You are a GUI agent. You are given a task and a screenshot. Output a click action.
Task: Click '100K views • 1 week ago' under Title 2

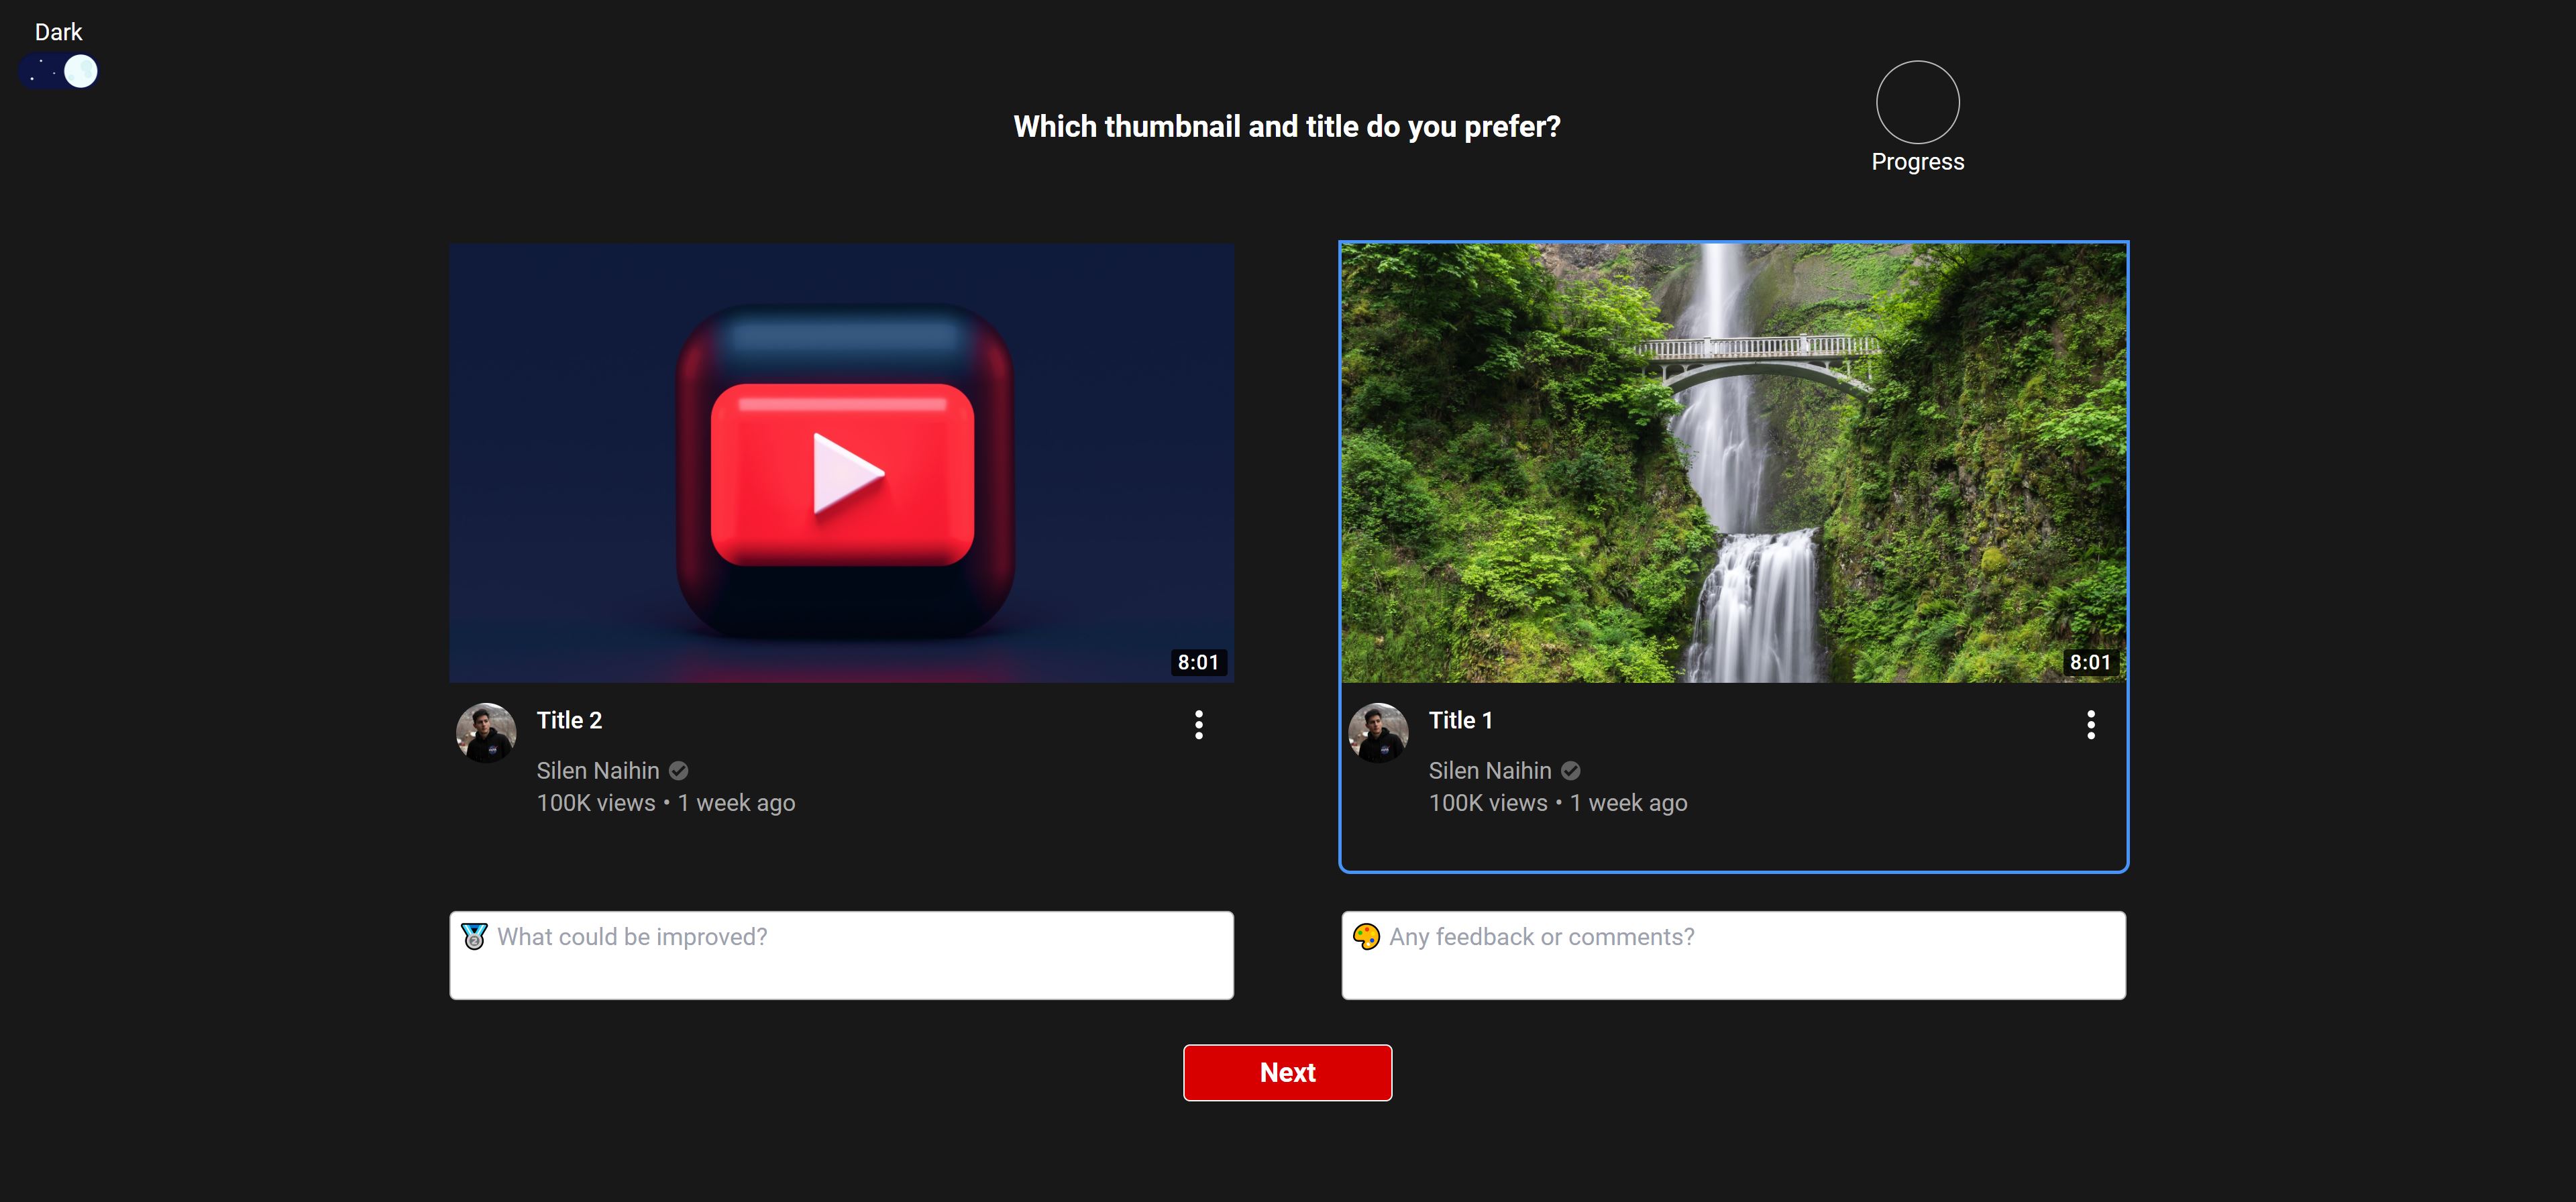tap(666, 803)
